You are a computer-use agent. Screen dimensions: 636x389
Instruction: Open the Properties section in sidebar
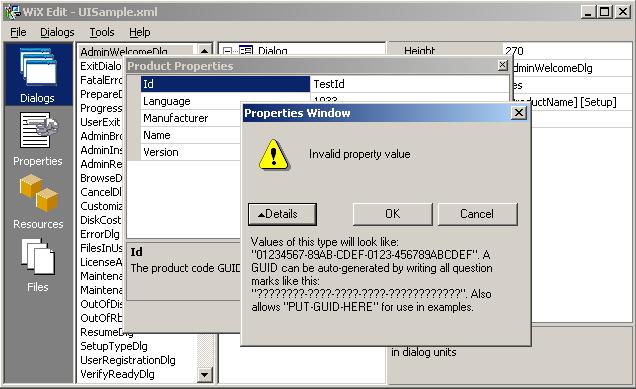click(x=38, y=139)
